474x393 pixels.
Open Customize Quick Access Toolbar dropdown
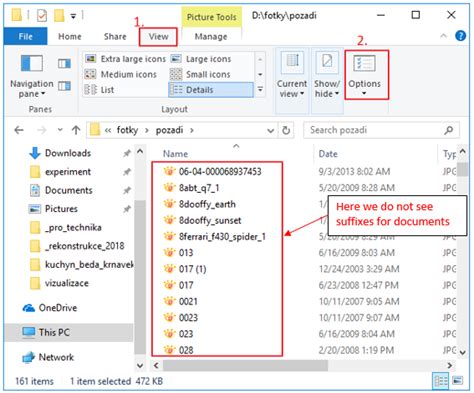[73, 16]
